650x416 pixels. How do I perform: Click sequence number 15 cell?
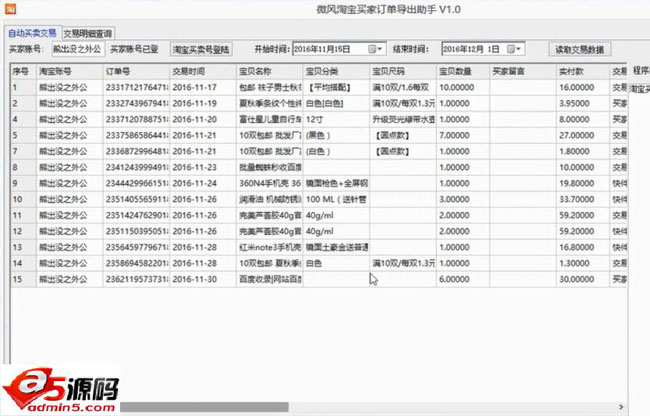click(x=23, y=279)
